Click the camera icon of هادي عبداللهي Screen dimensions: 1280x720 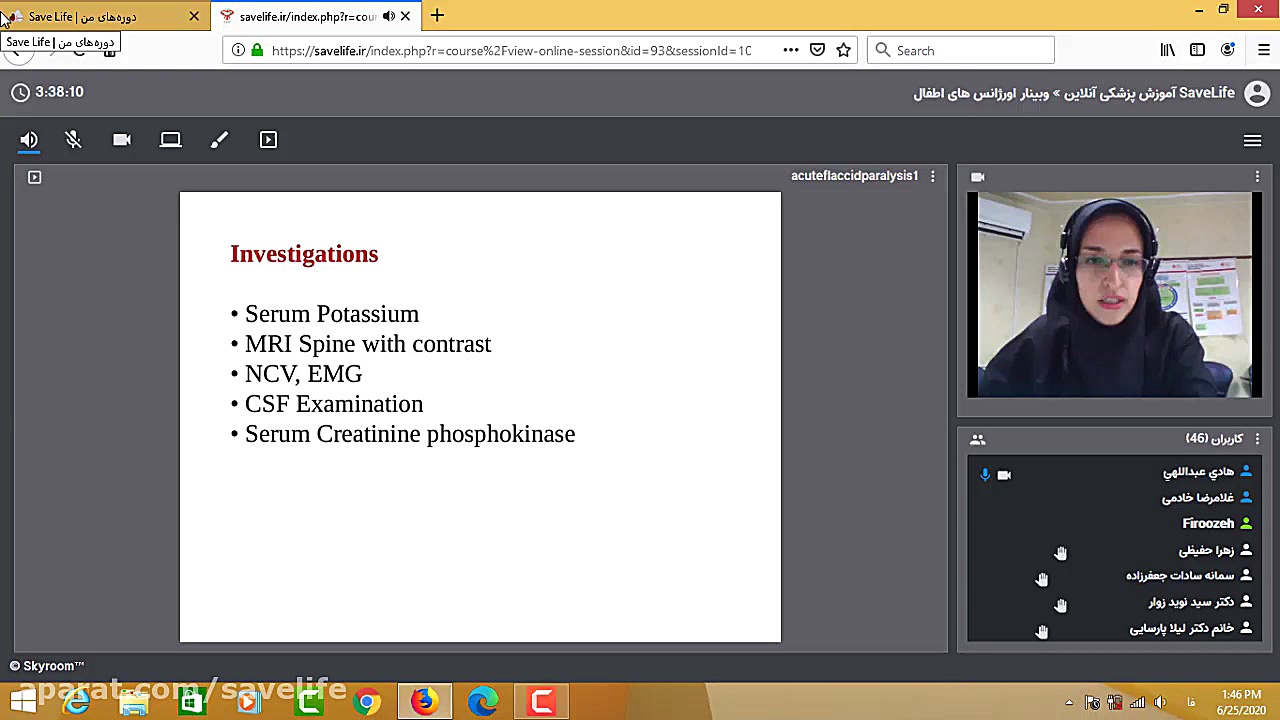pos(1004,475)
